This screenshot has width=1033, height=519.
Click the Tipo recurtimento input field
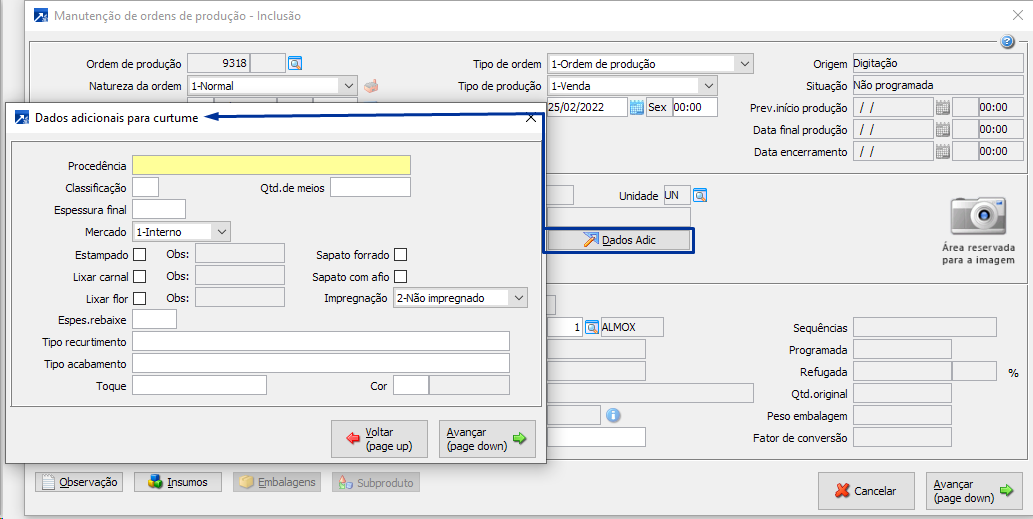(321, 341)
